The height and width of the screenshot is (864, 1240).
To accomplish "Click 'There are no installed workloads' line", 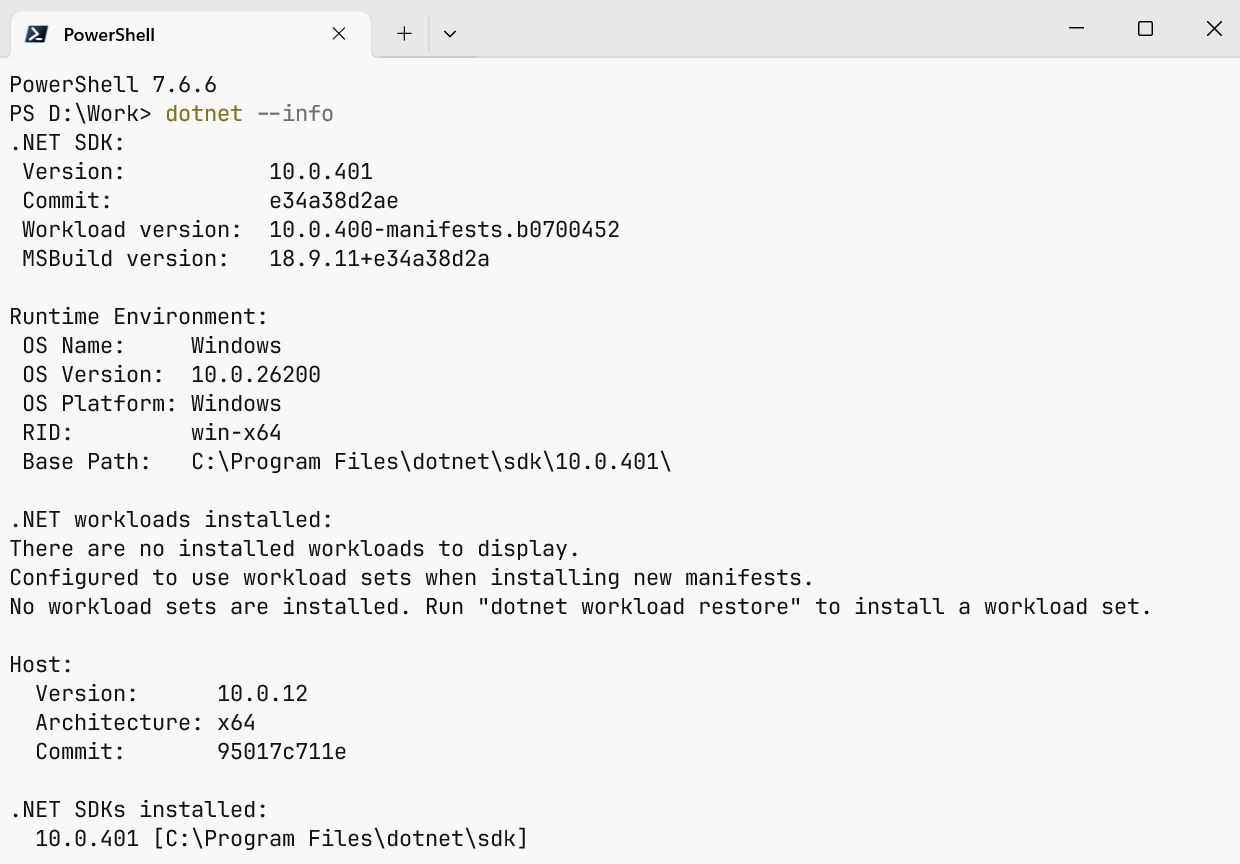I will 295,549.
